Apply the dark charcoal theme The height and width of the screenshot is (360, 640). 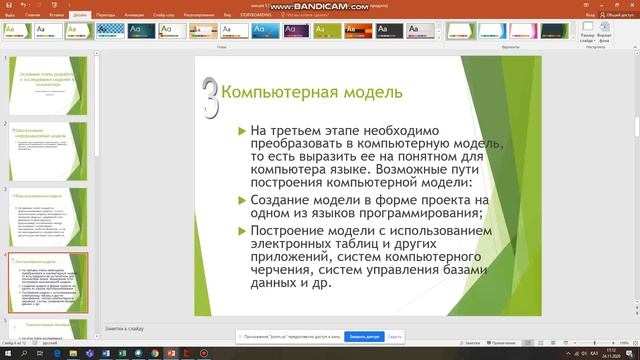(x=389, y=31)
